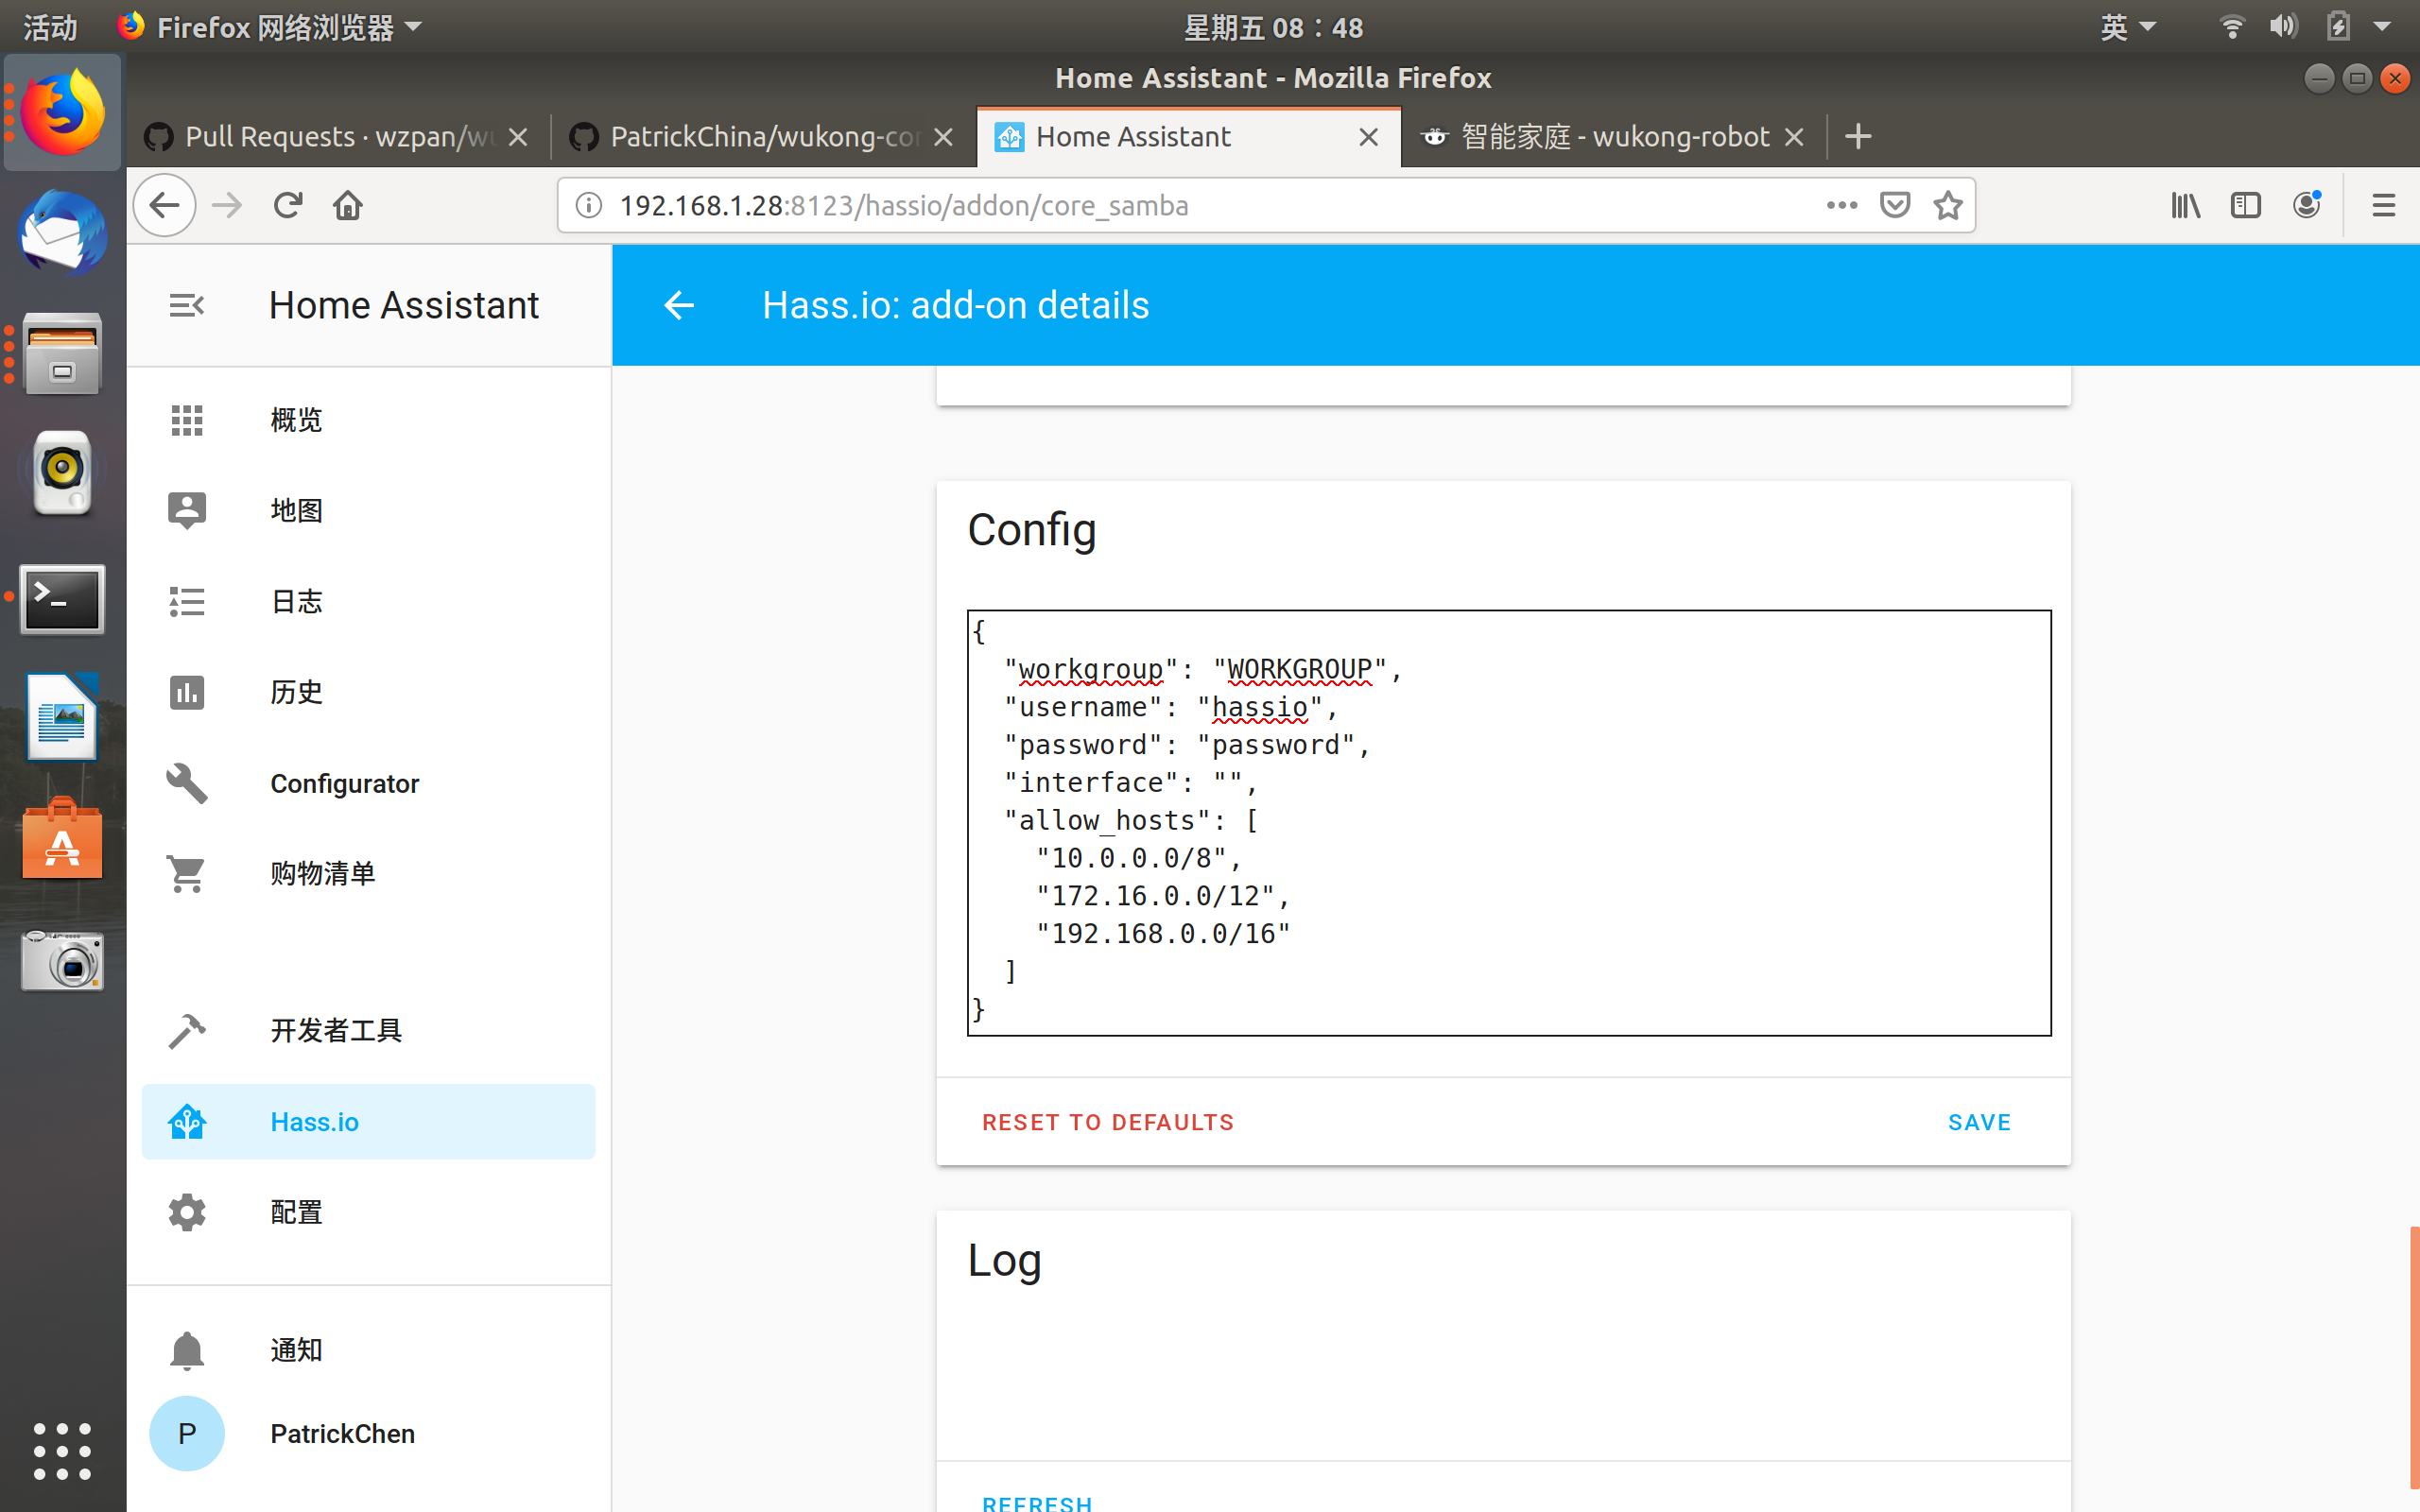This screenshot has width=2420, height=1512.
Task: Open the 配置 settings gear icon
Action: (x=187, y=1212)
